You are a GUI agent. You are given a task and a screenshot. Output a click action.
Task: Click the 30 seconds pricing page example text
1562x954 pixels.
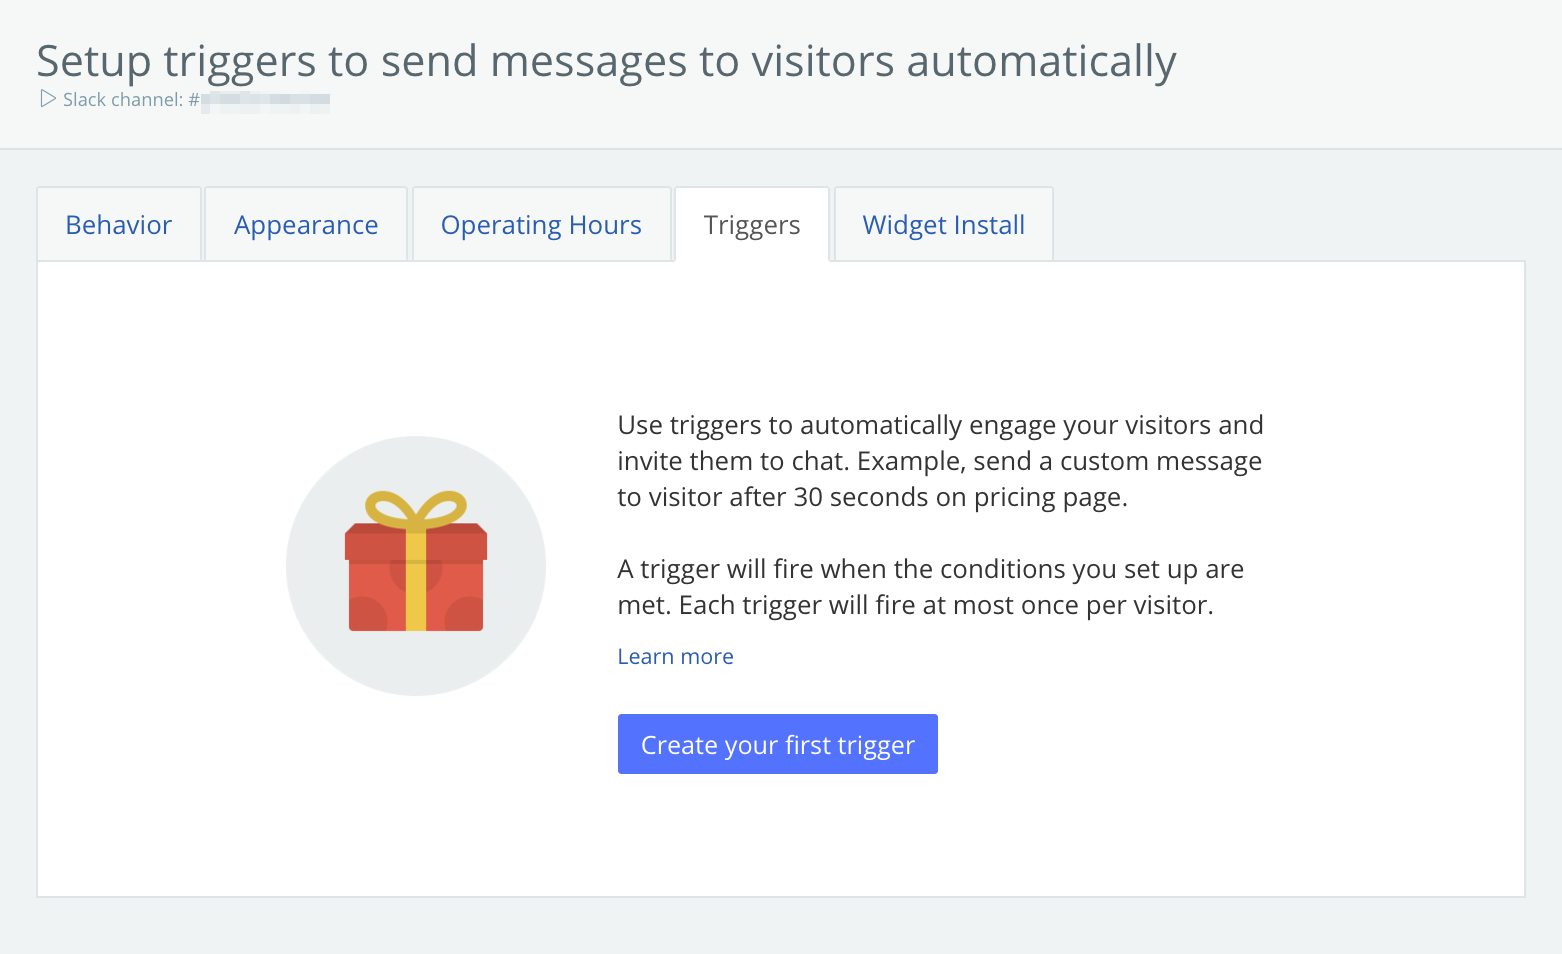click(872, 497)
